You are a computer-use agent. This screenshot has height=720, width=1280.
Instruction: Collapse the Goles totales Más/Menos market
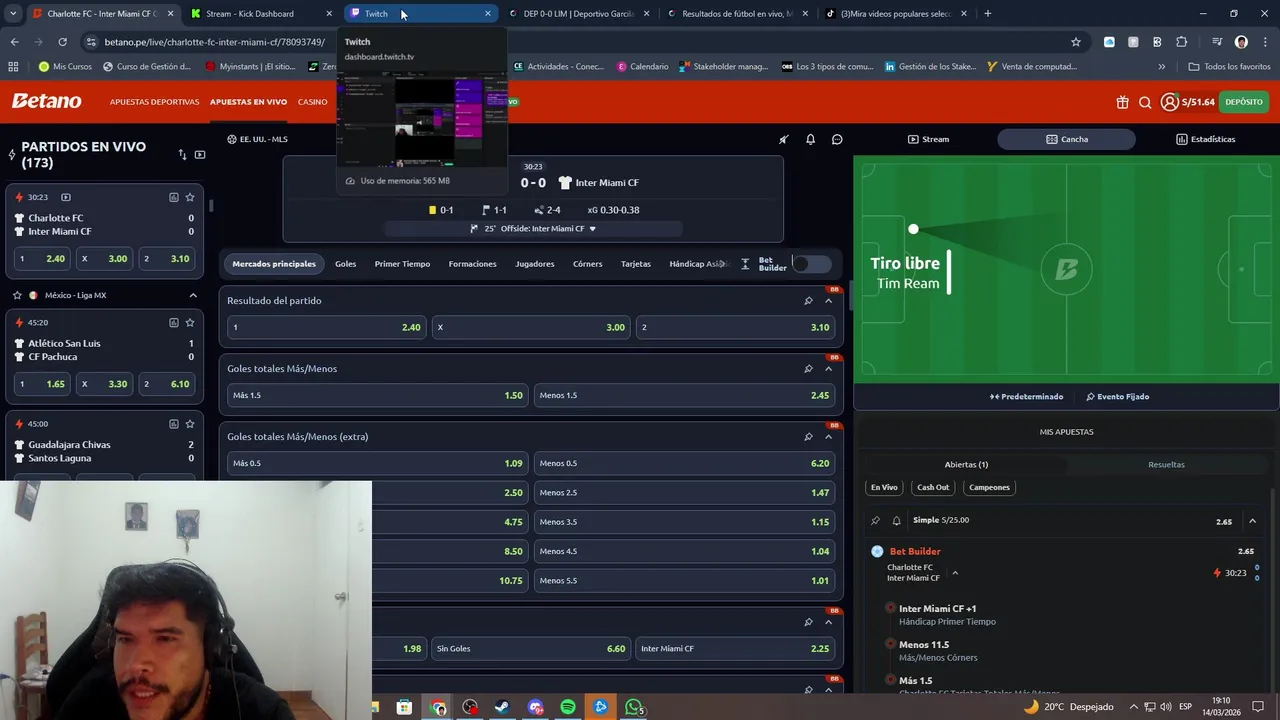click(x=828, y=368)
